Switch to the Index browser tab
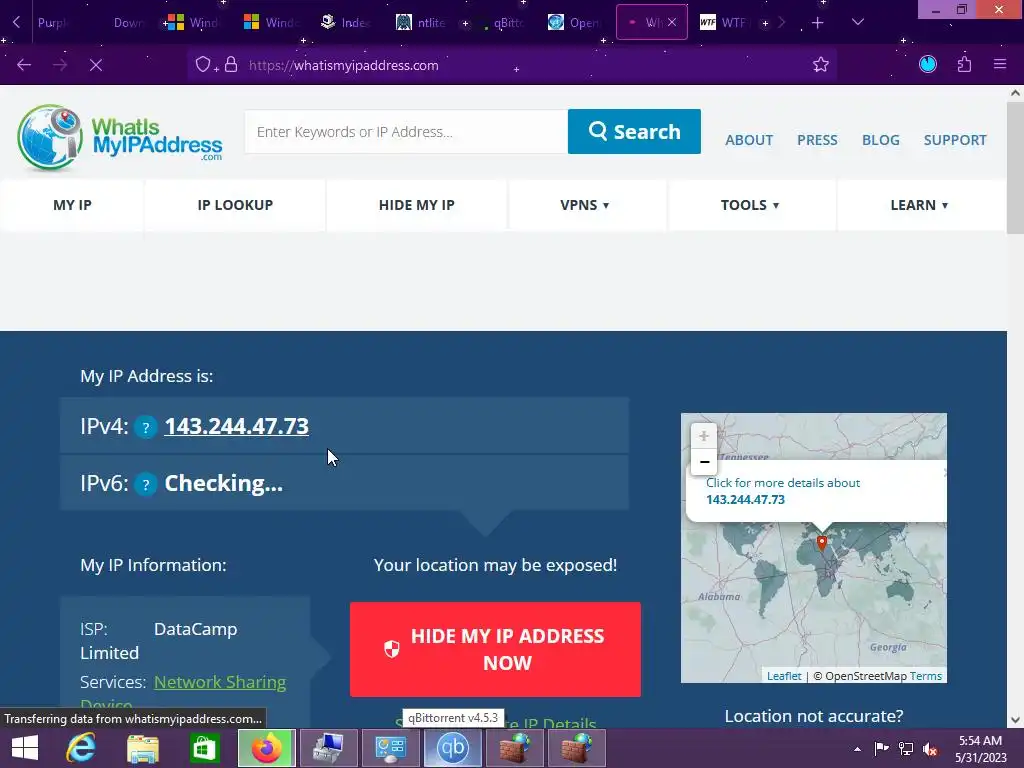The width and height of the screenshot is (1024, 768). (x=345, y=23)
